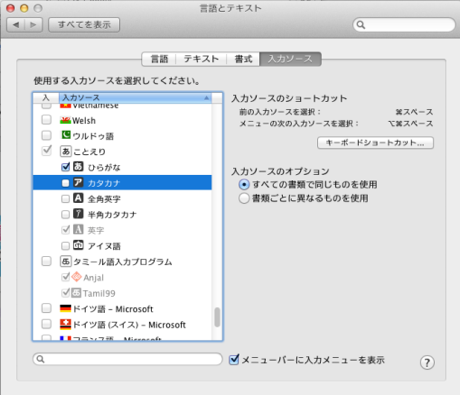Screen dimensions: 460x395
Task: Check the 全角英字 checkbox
Action: (x=65, y=199)
